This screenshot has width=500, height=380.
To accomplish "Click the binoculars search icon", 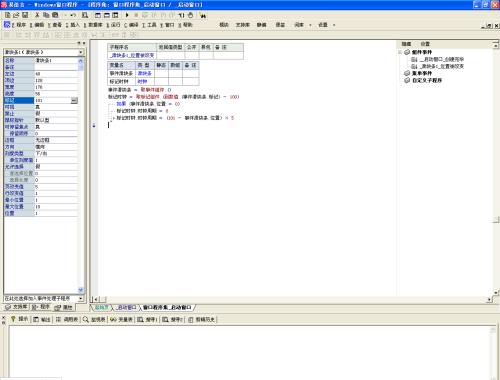I will pos(203,15).
